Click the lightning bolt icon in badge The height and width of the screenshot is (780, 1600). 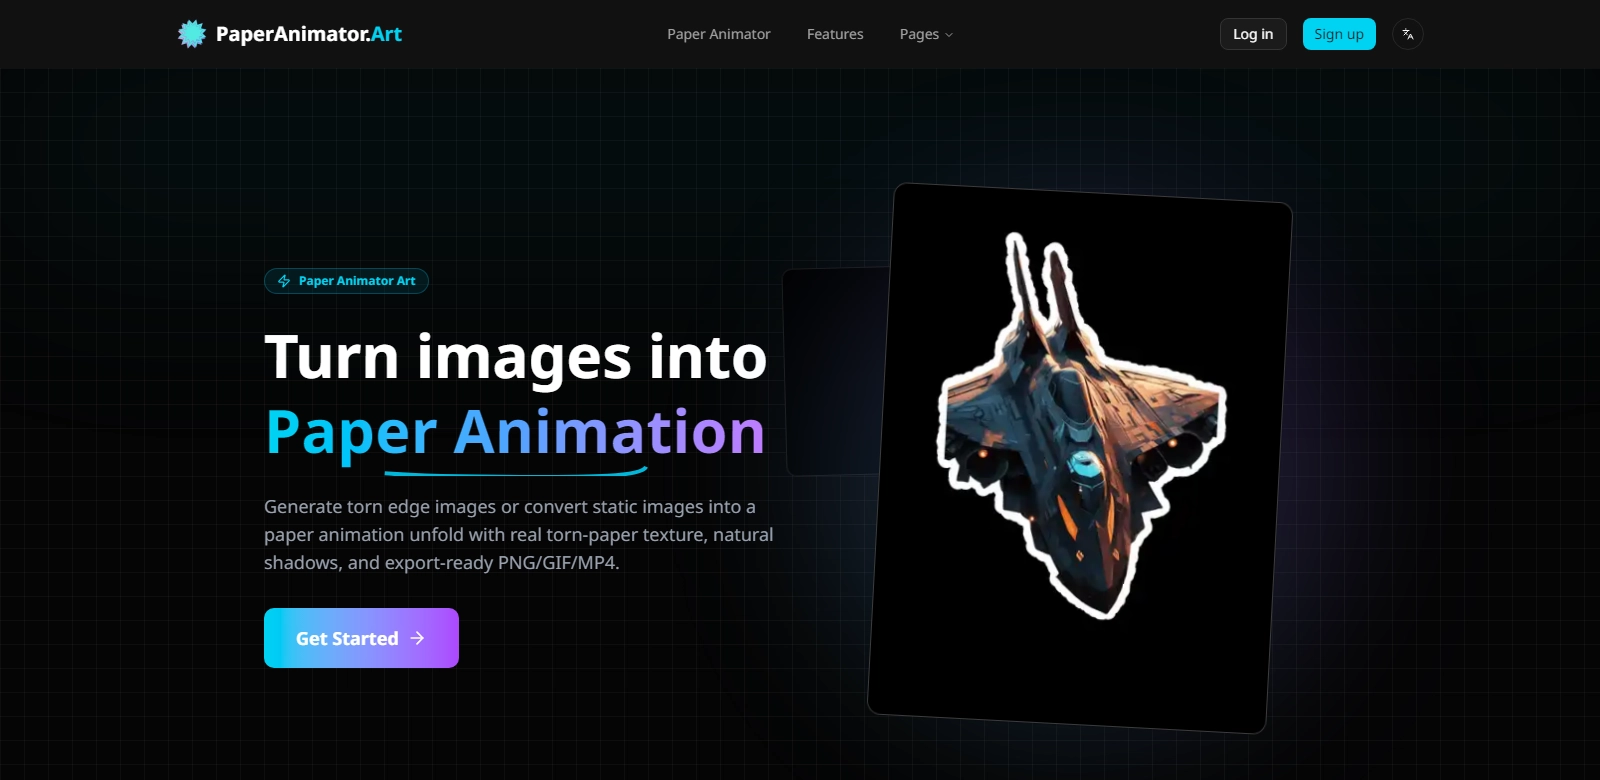click(284, 281)
